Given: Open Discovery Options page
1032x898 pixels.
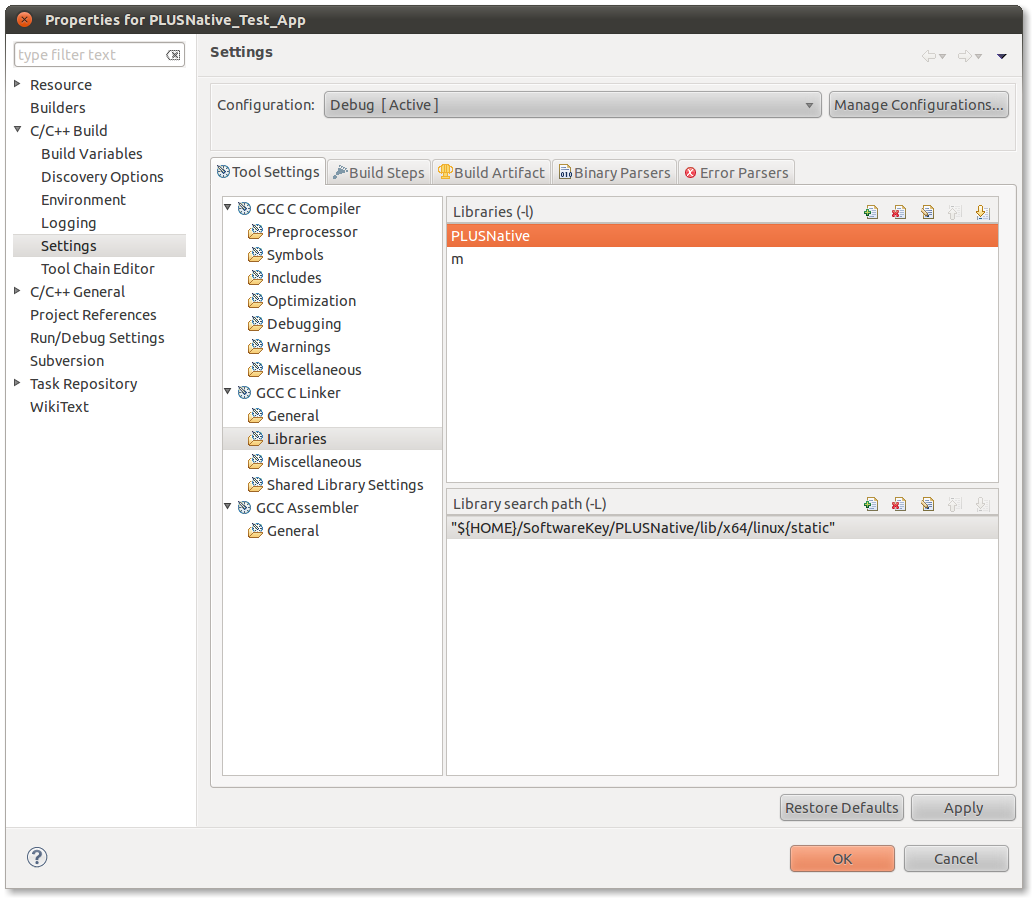Looking at the screenshot, I should pyautogui.click(x=102, y=177).
